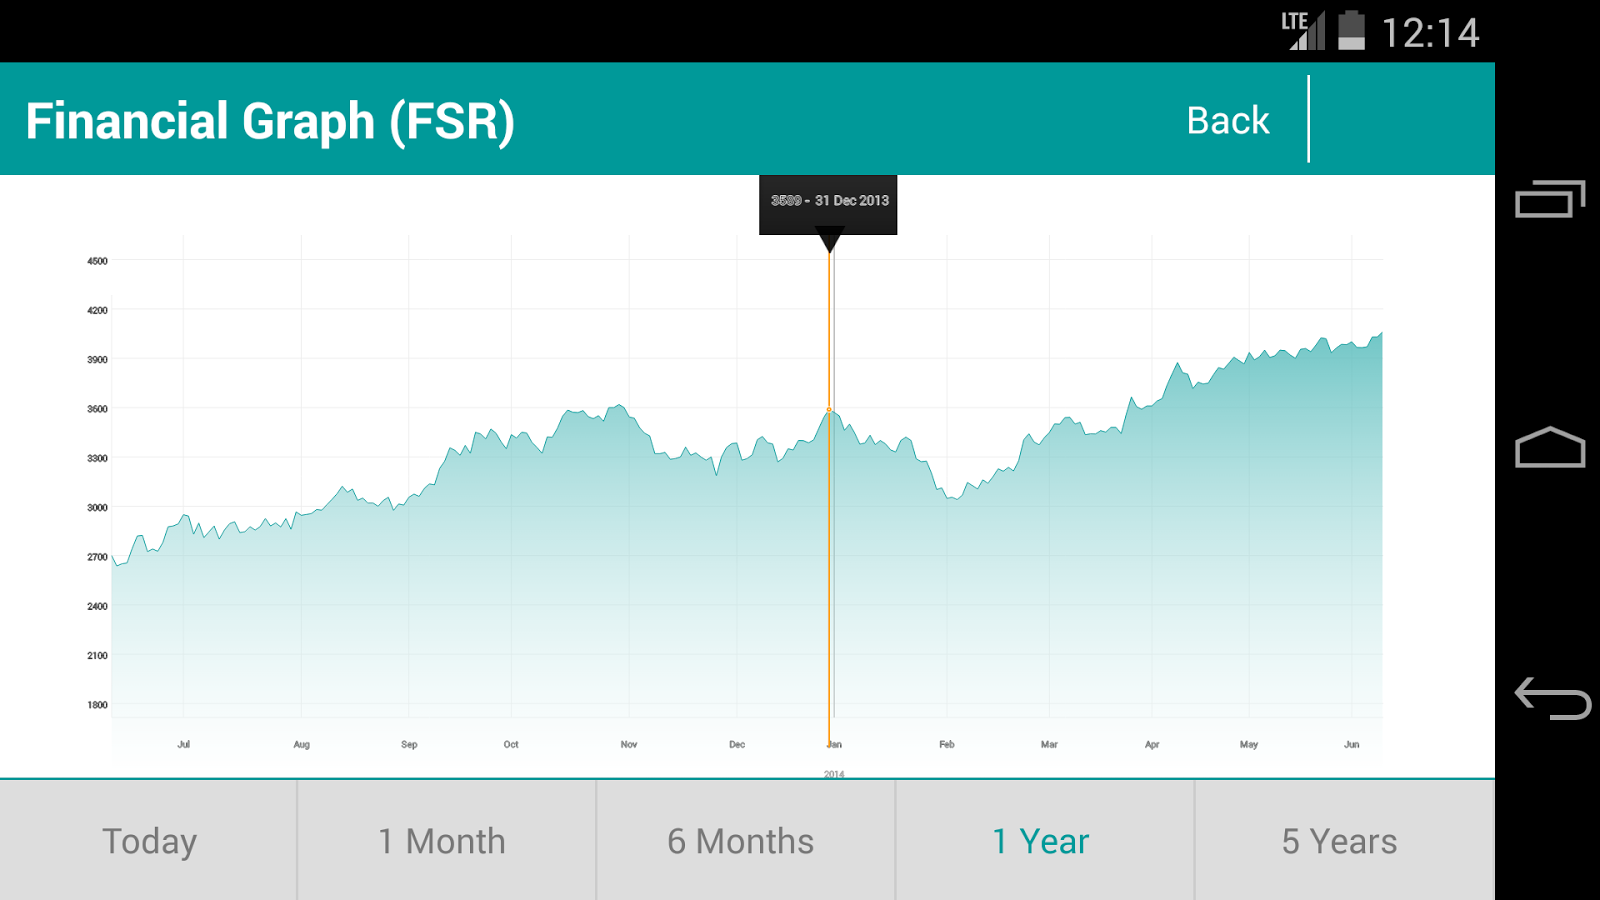Show the 6 Months graph
The width and height of the screenshot is (1600, 900).
[x=741, y=841]
